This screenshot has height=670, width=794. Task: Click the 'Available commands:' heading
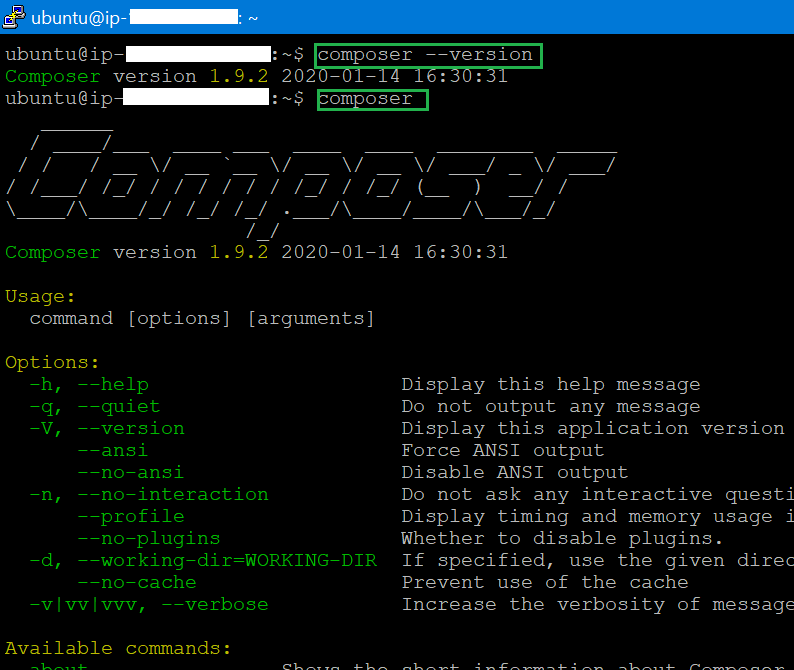pos(118,649)
